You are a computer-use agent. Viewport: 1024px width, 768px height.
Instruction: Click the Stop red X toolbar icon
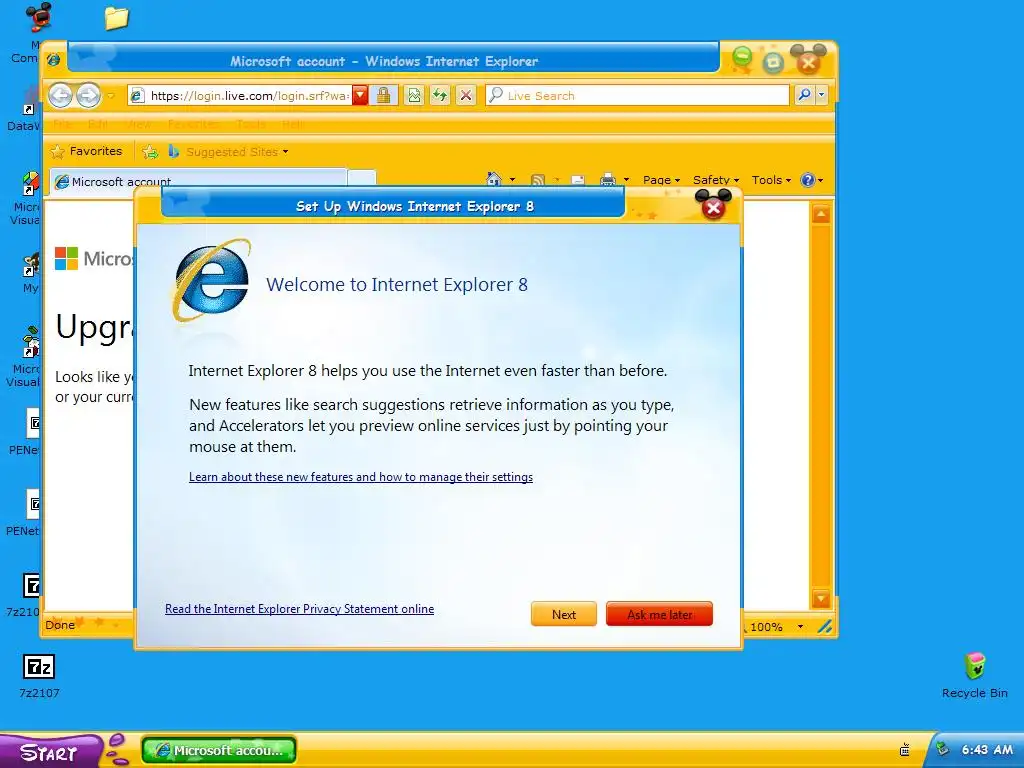click(x=466, y=95)
